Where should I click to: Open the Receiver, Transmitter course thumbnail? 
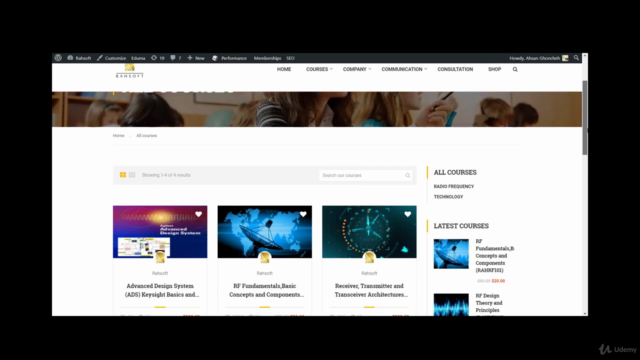[369, 232]
